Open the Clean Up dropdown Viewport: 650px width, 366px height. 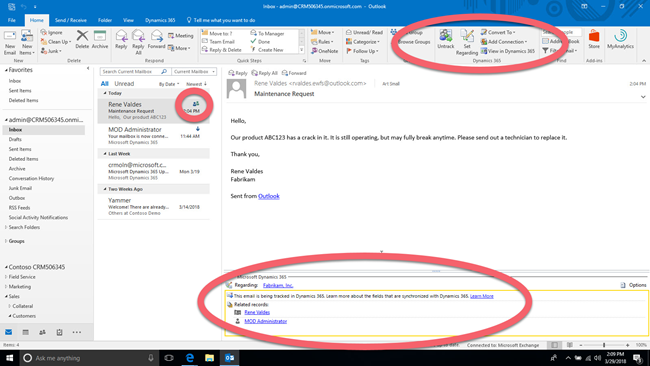(x=56, y=42)
